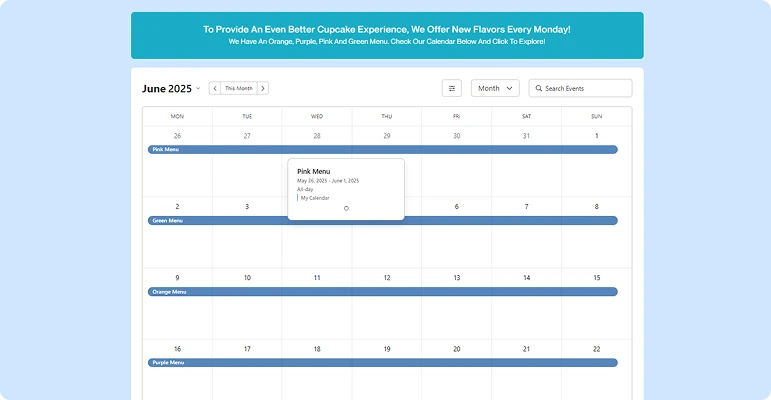Go to the next month arrow

(x=263, y=88)
